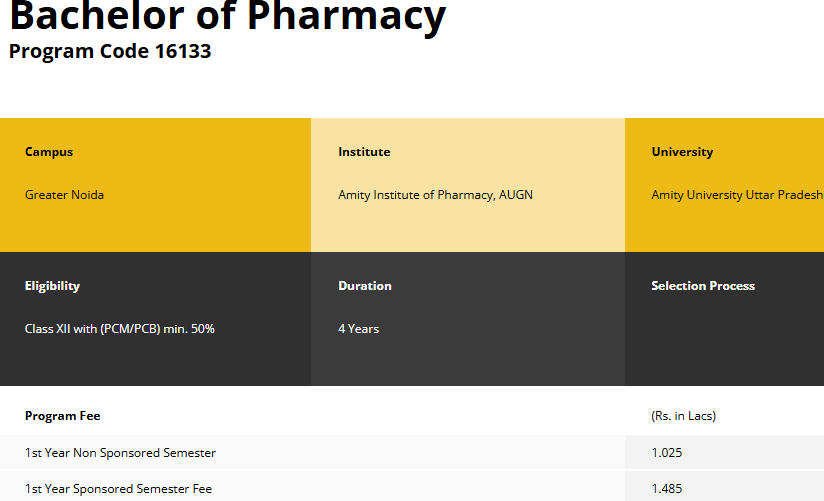This screenshot has height=501, width=824.
Task: Click the Eligibility heading
Action: click(x=52, y=286)
